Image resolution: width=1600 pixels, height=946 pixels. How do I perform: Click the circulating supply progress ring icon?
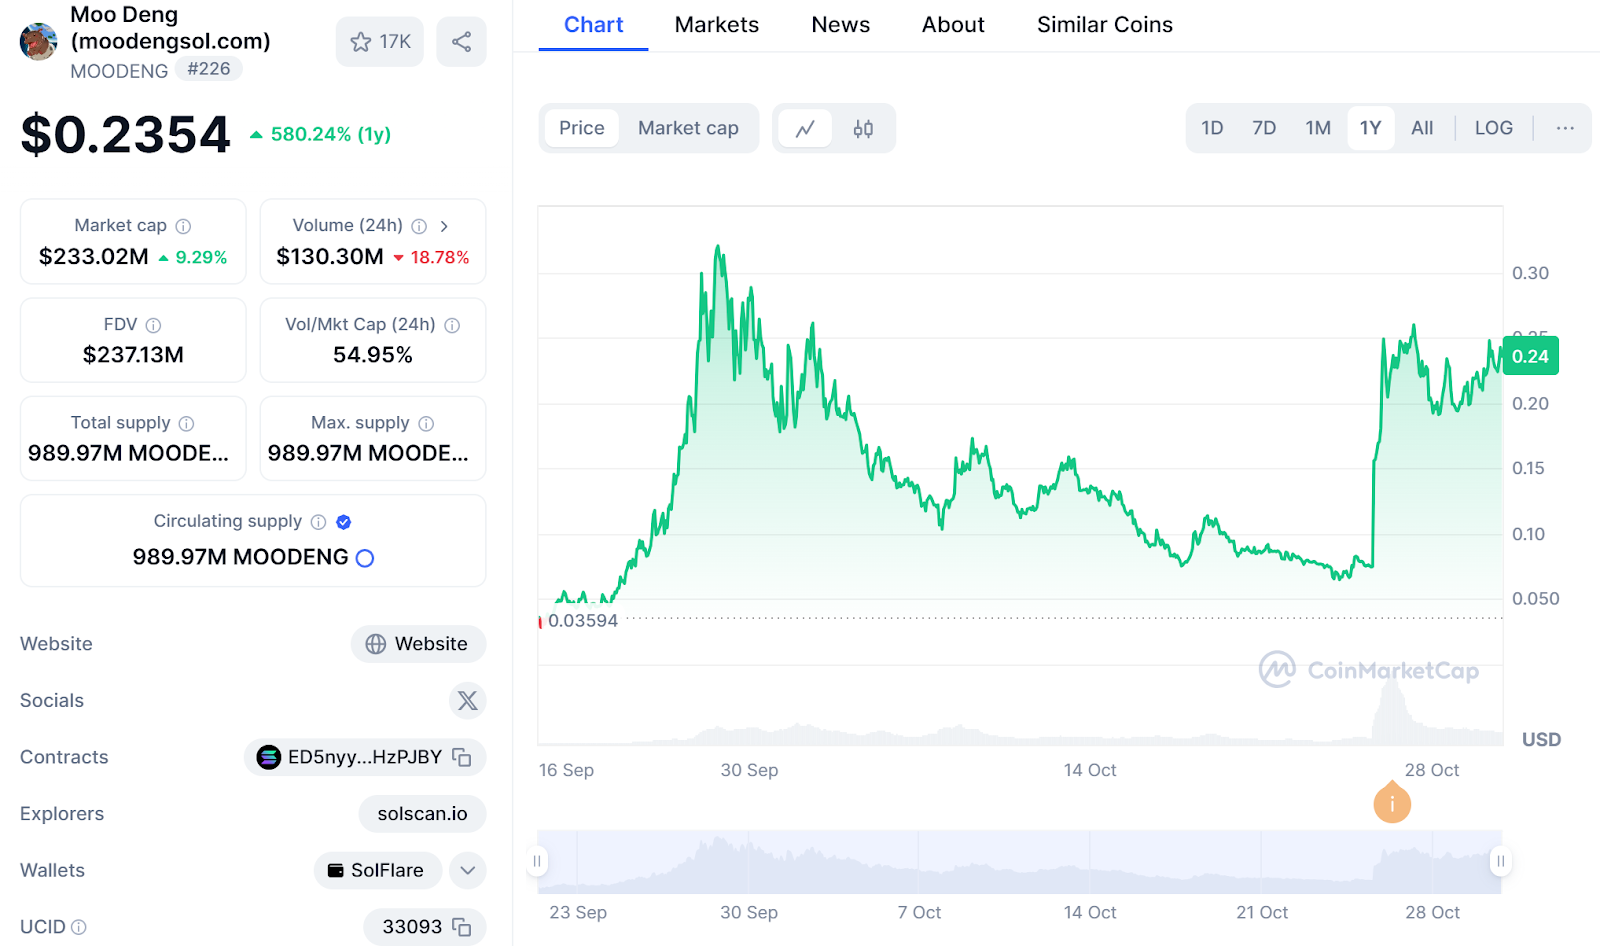point(365,558)
